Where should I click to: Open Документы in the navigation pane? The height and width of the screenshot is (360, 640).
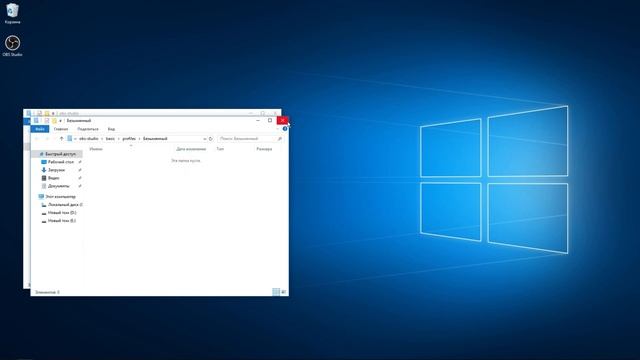(x=58, y=186)
